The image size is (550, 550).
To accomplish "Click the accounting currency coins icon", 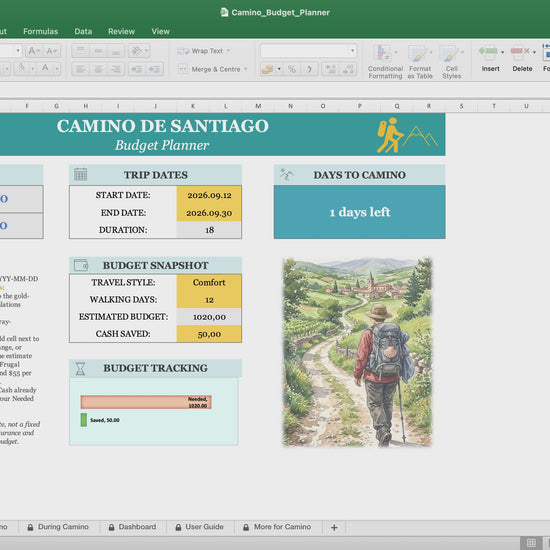I will point(268,69).
